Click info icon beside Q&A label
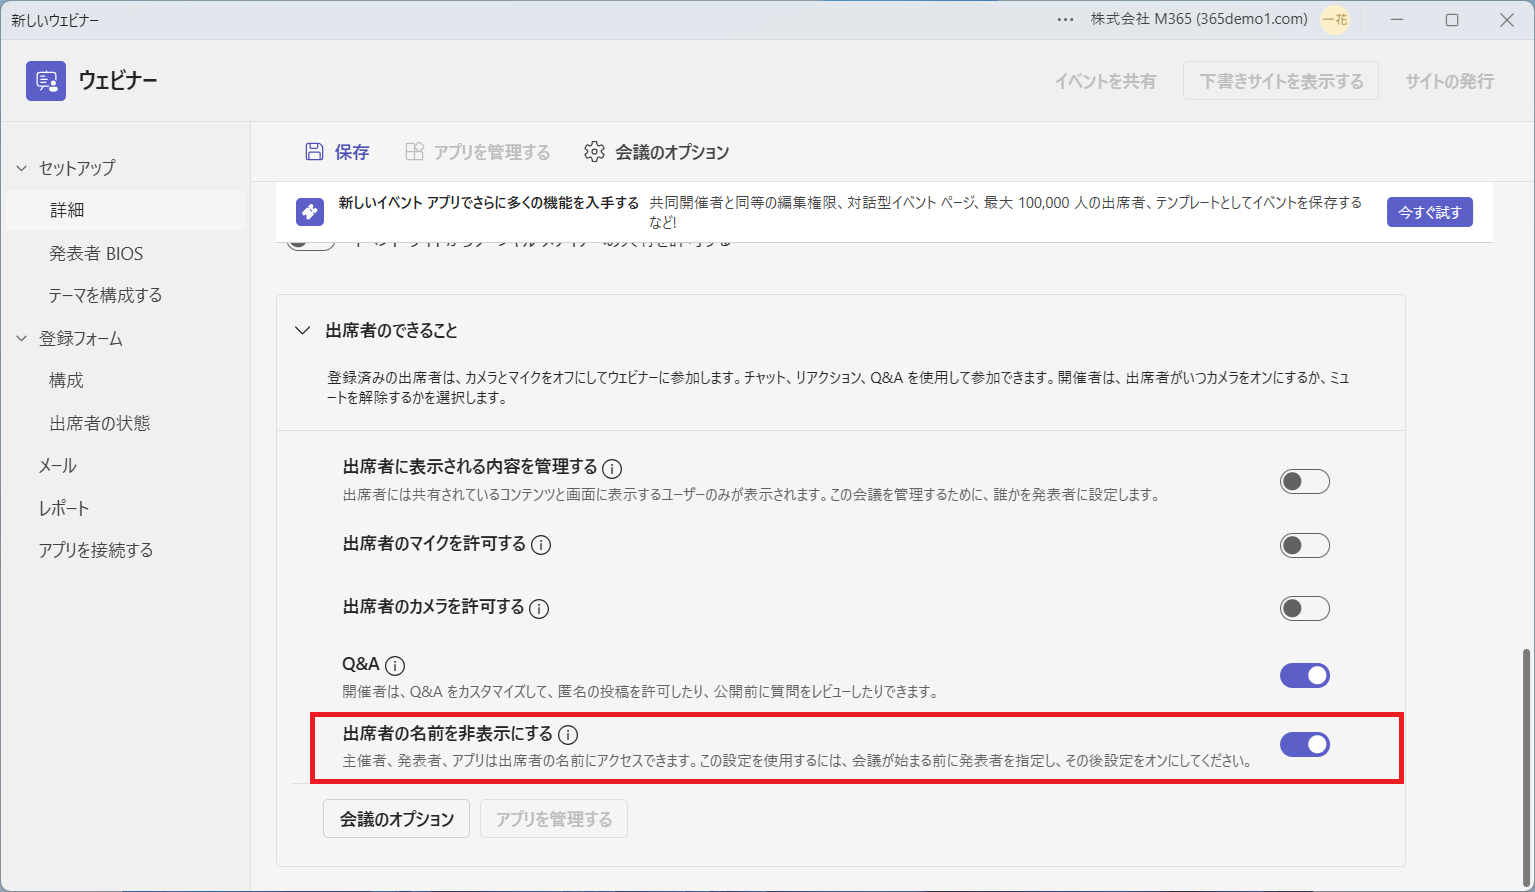Screen dimensions: 1535x892 point(395,666)
